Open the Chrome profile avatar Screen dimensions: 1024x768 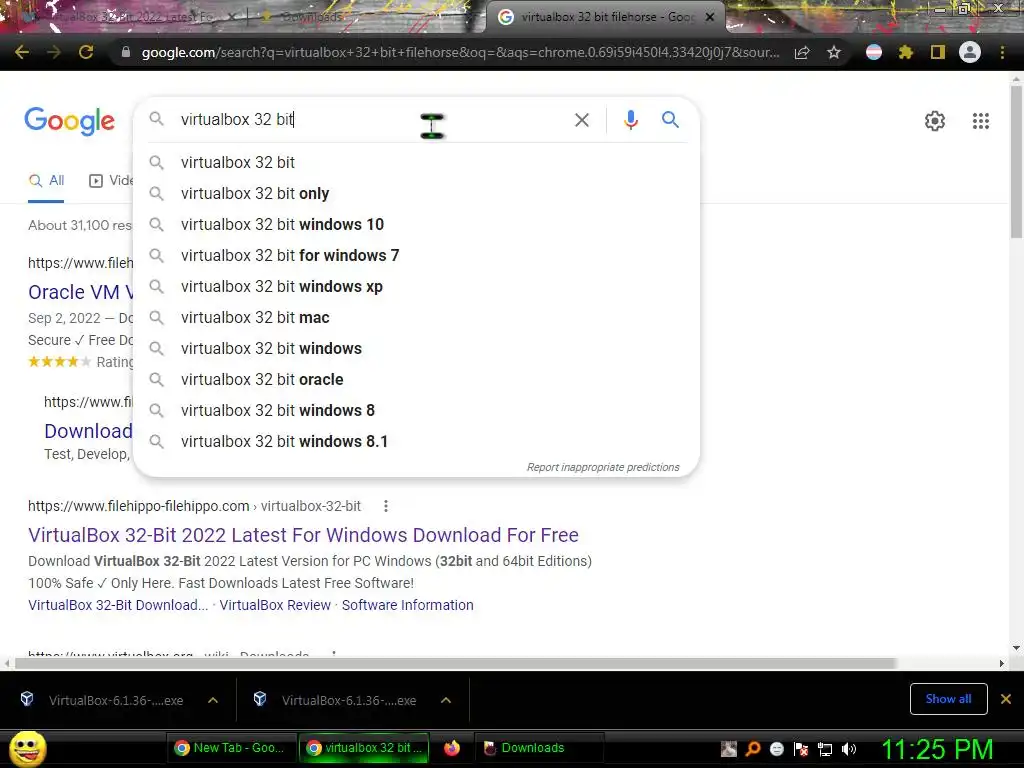[x=970, y=52]
